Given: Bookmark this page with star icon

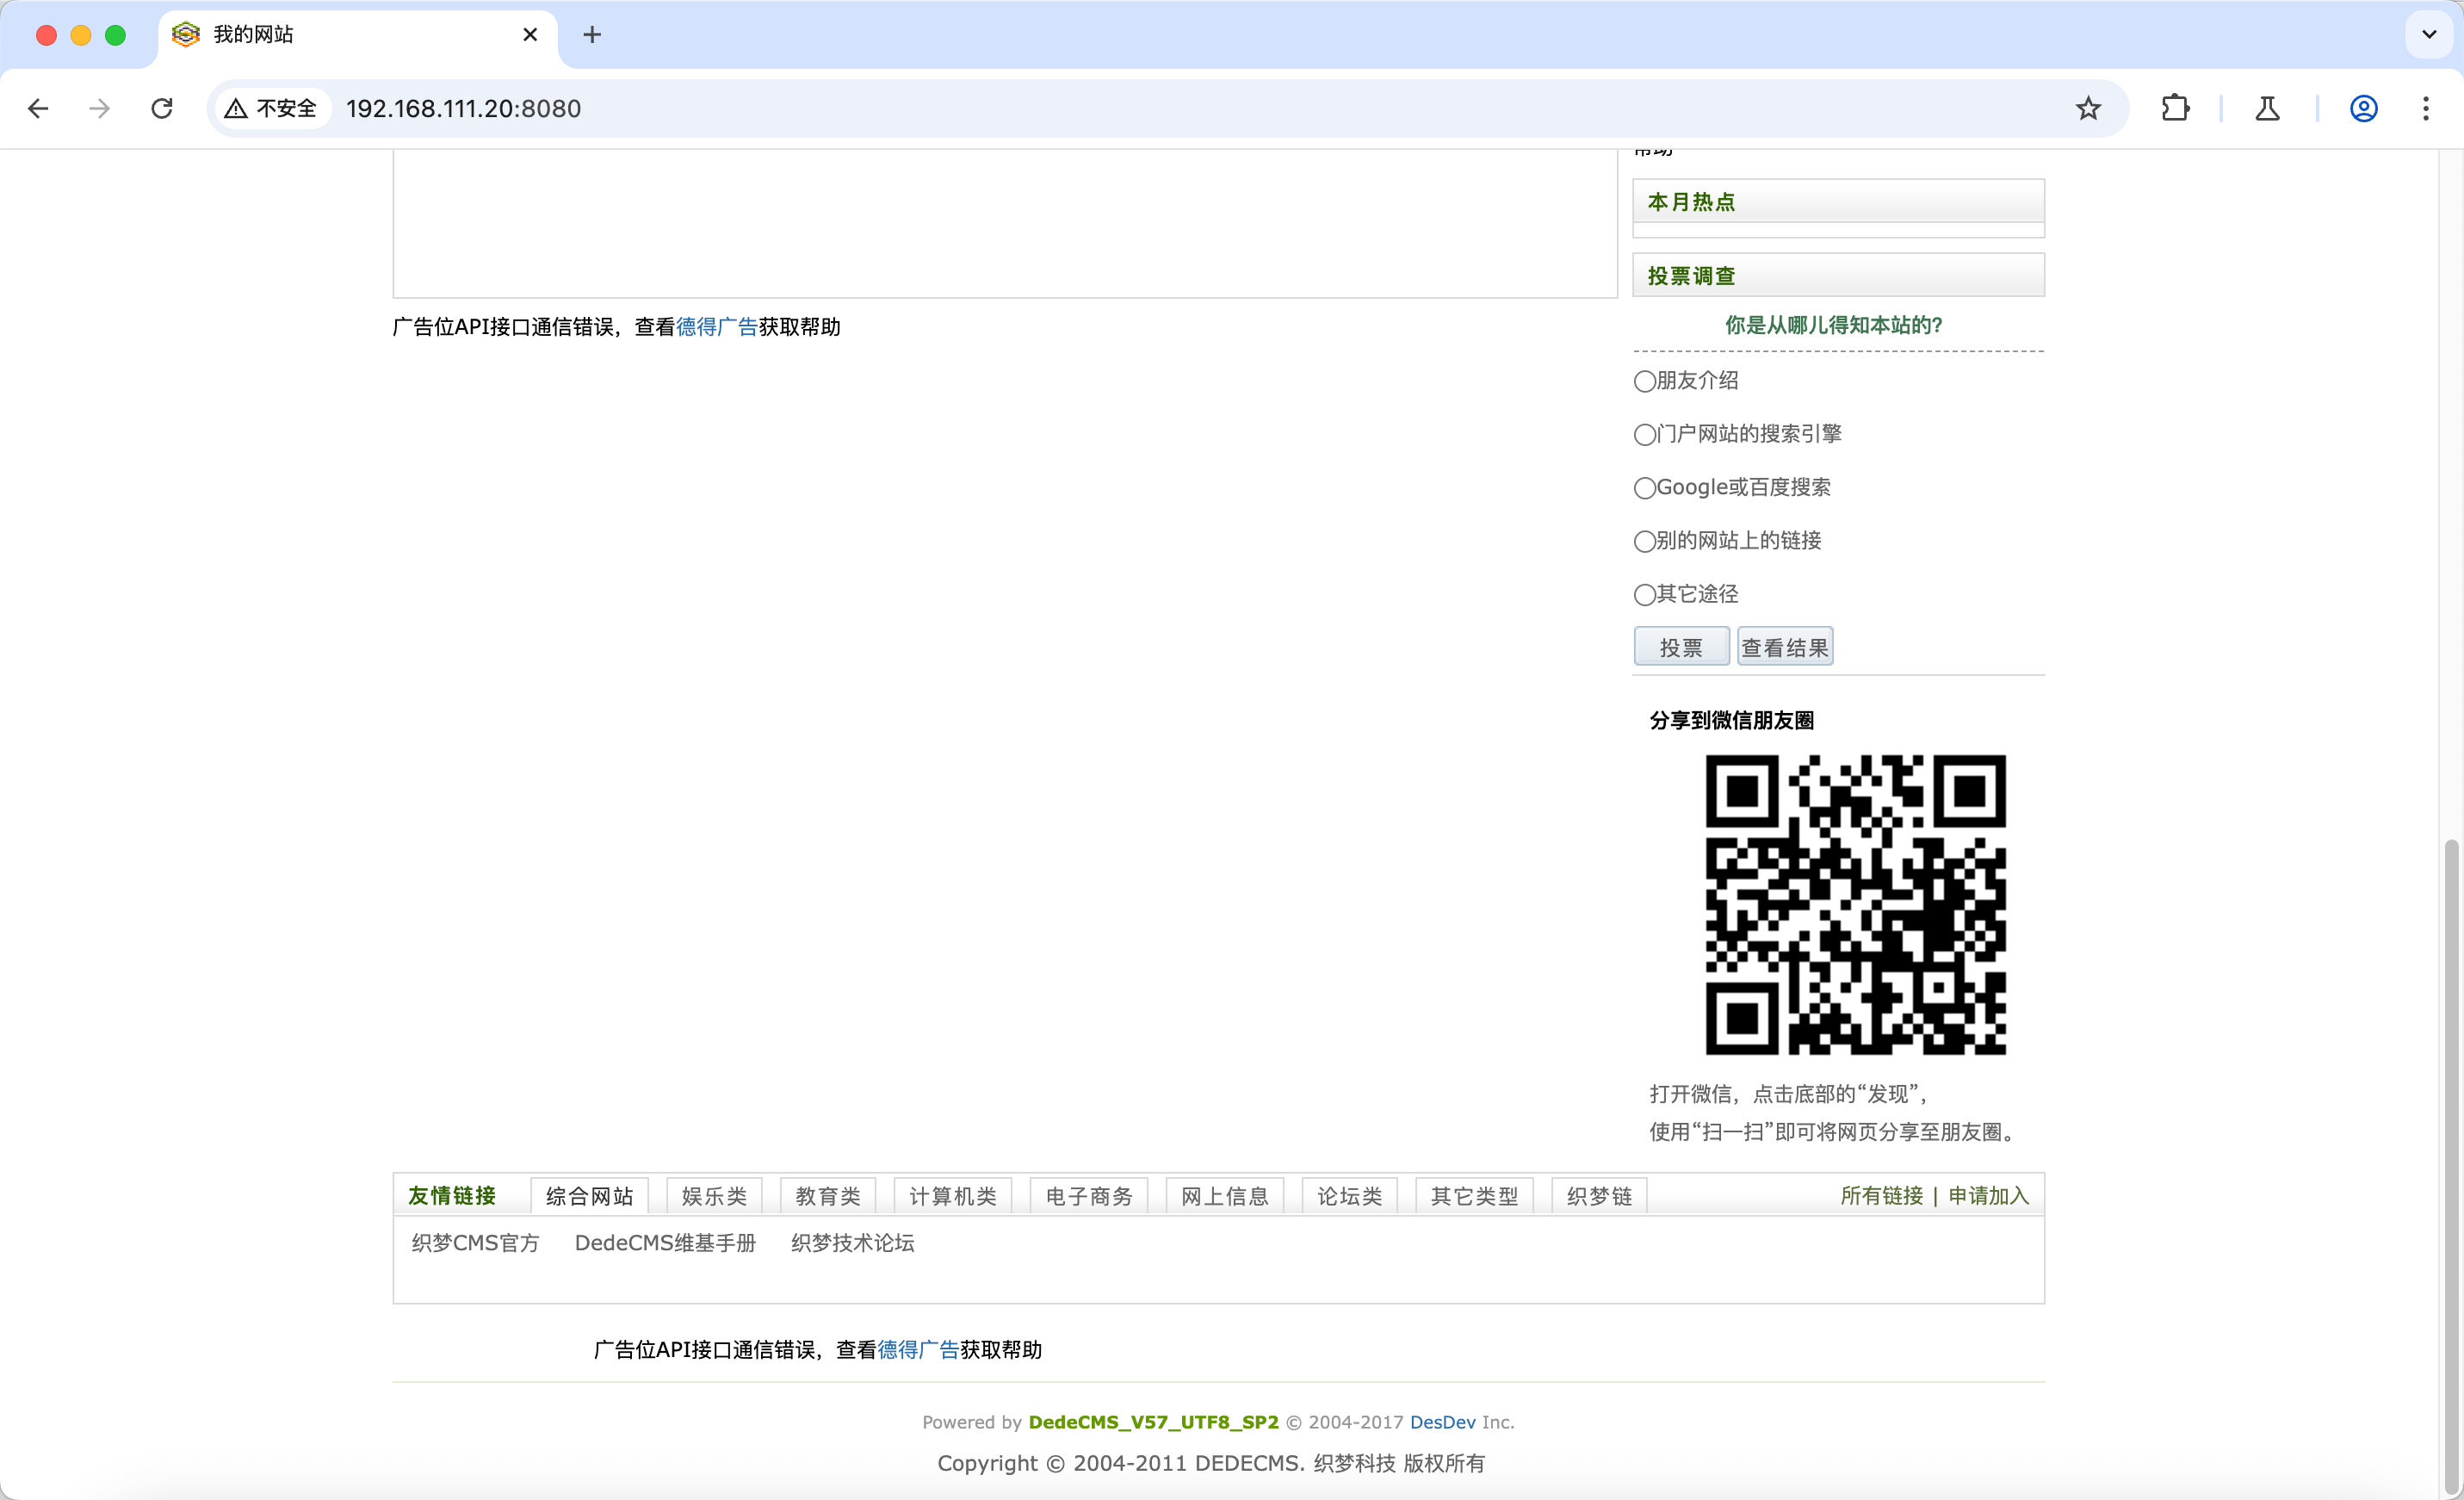Looking at the screenshot, I should pos(2087,108).
